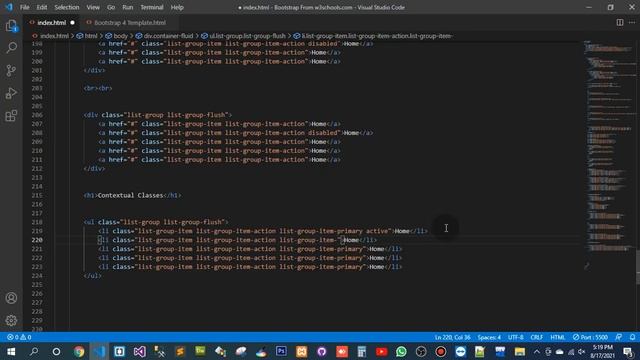Open the Help menu
Viewport: 640px width, 360px height.
177,7
